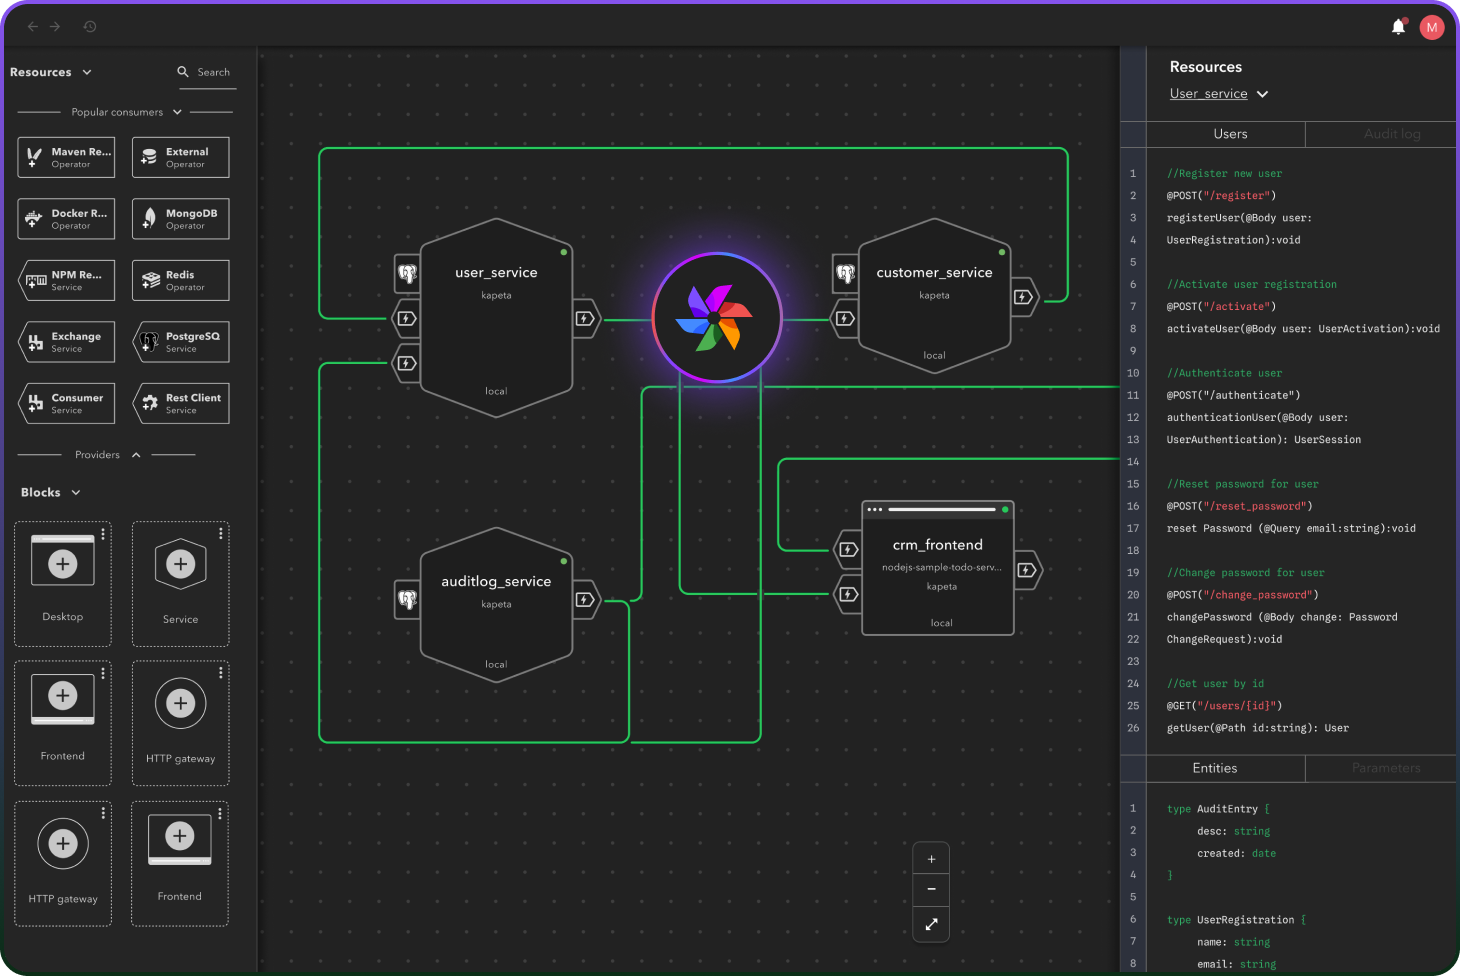Click the PostgreSQL icon on user_service
The height and width of the screenshot is (976, 1460).
(x=407, y=273)
